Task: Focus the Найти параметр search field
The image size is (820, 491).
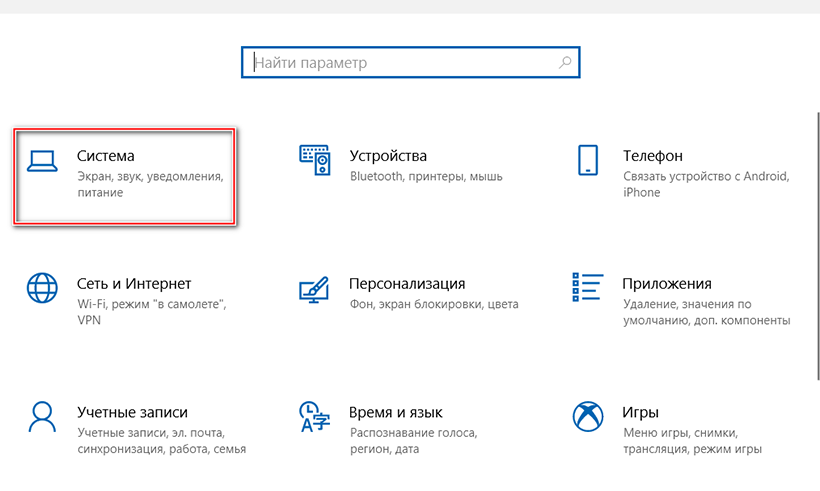Action: (x=400, y=63)
